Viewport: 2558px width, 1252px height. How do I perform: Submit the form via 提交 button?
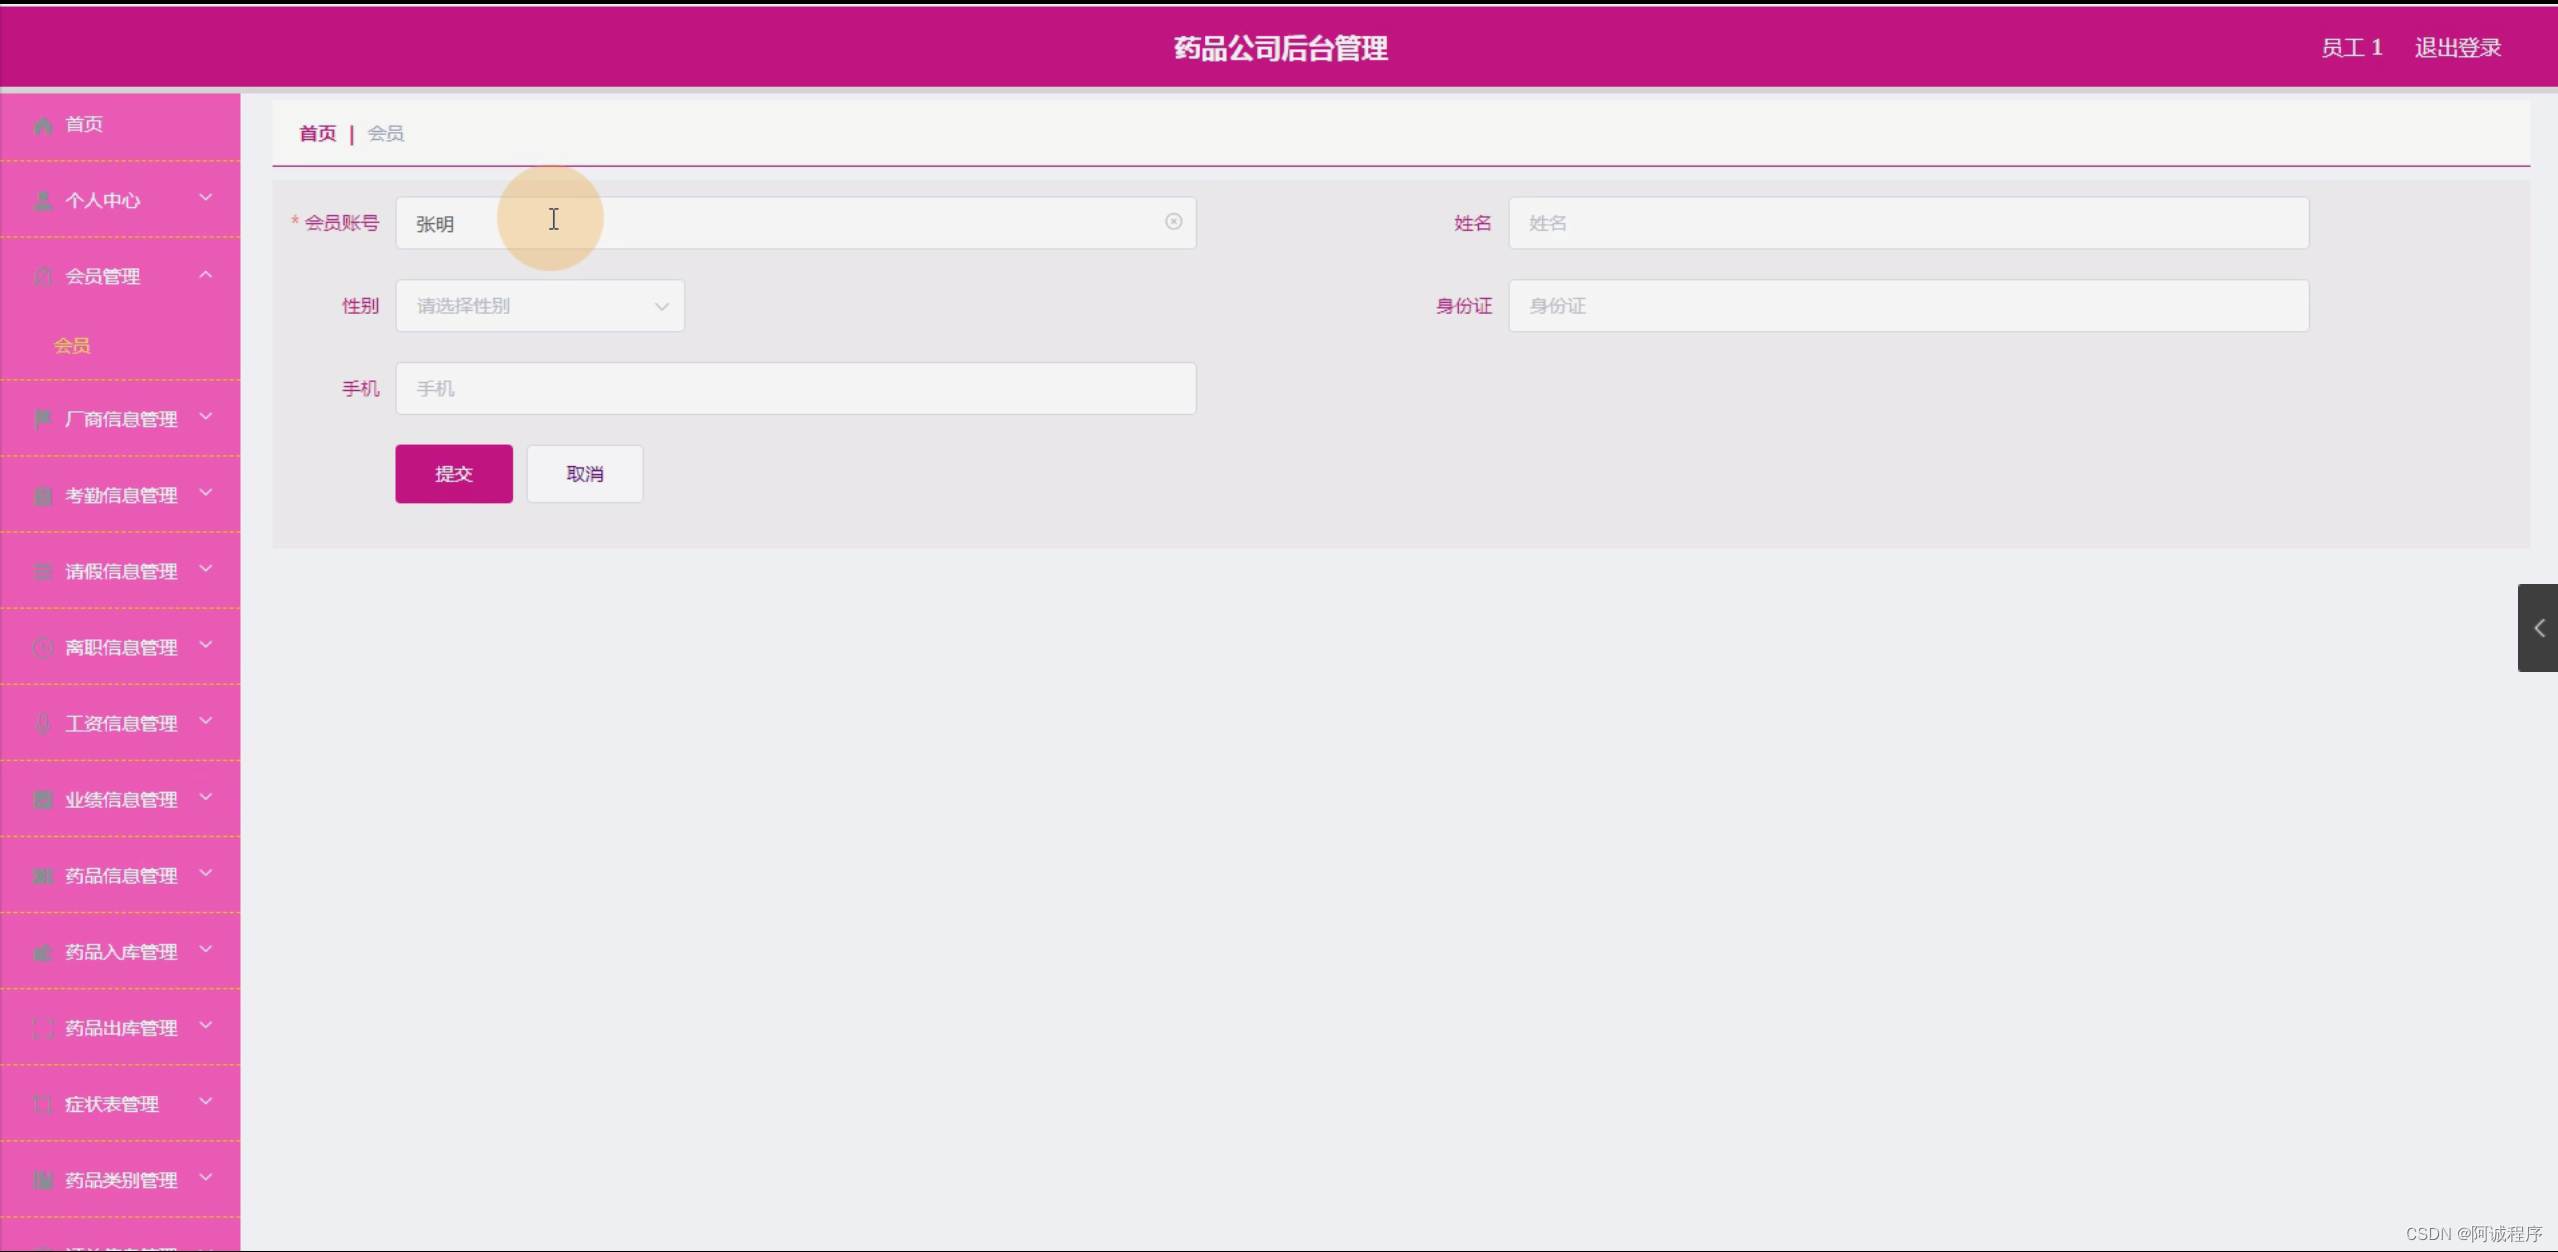pyautogui.click(x=453, y=473)
